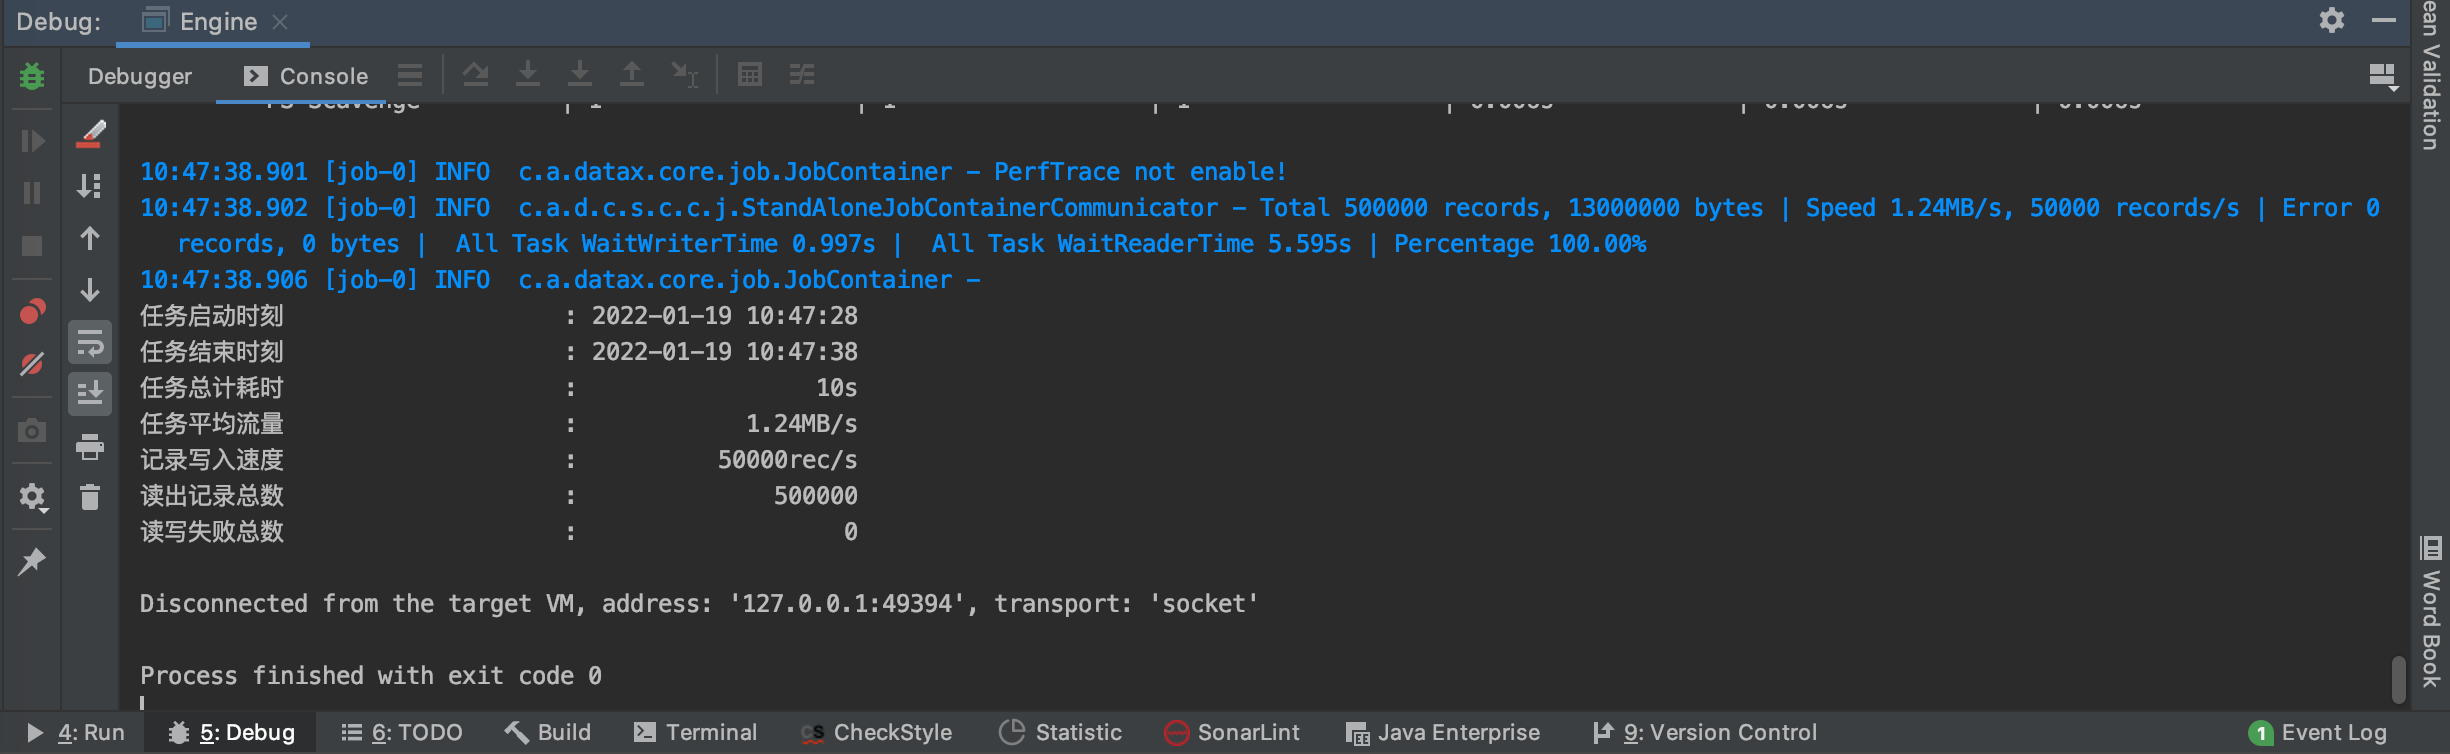This screenshot has height=754, width=2450.
Task: Toggle Soft-Wrap in console sidebar
Action: click(90, 343)
